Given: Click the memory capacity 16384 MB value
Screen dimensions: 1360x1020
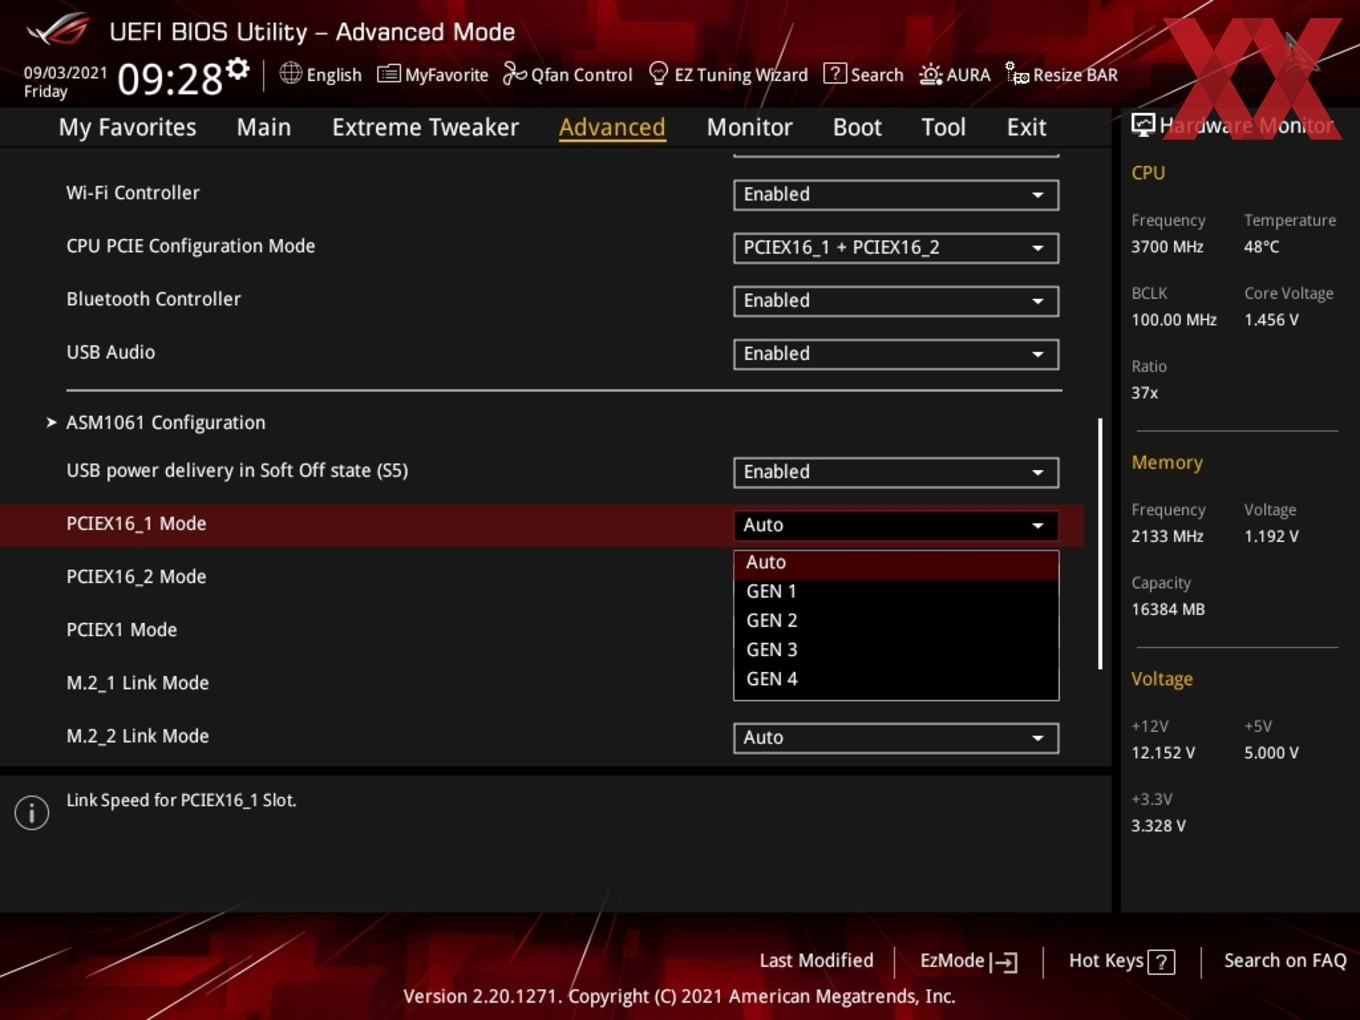Looking at the screenshot, I should point(1168,609).
